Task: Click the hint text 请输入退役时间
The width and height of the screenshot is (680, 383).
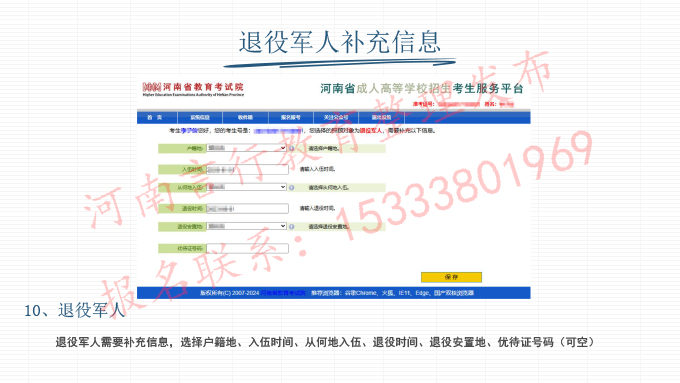Action: (x=317, y=208)
